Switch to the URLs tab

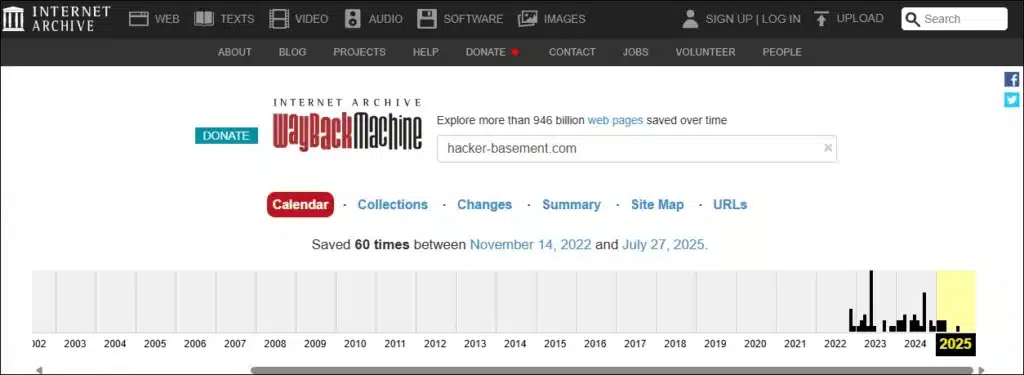[x=730, y=204]
